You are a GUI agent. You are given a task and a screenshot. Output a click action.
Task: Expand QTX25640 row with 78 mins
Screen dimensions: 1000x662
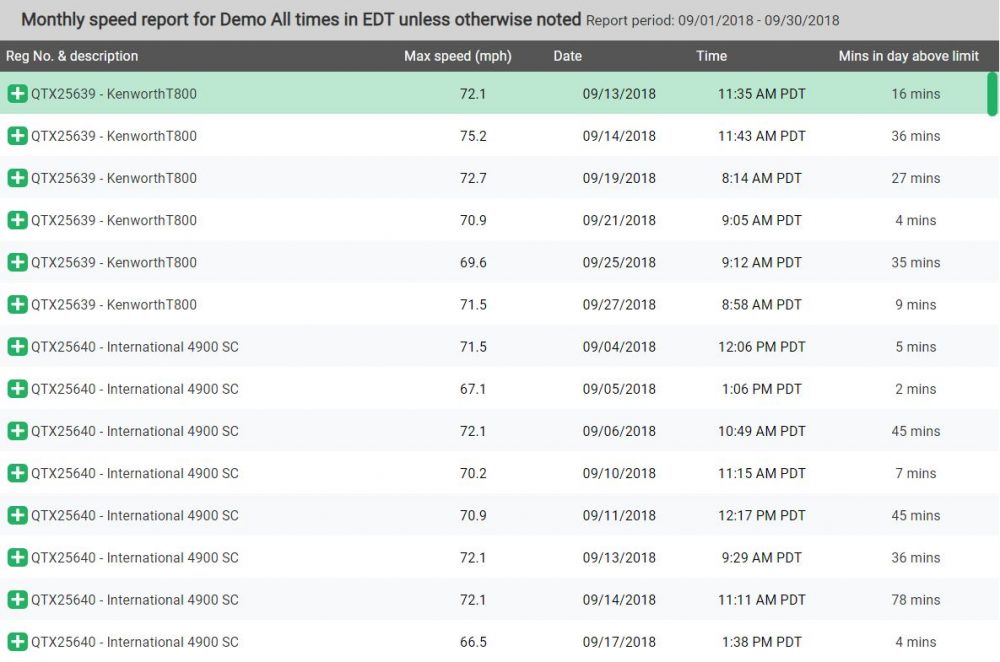[17, 599]
